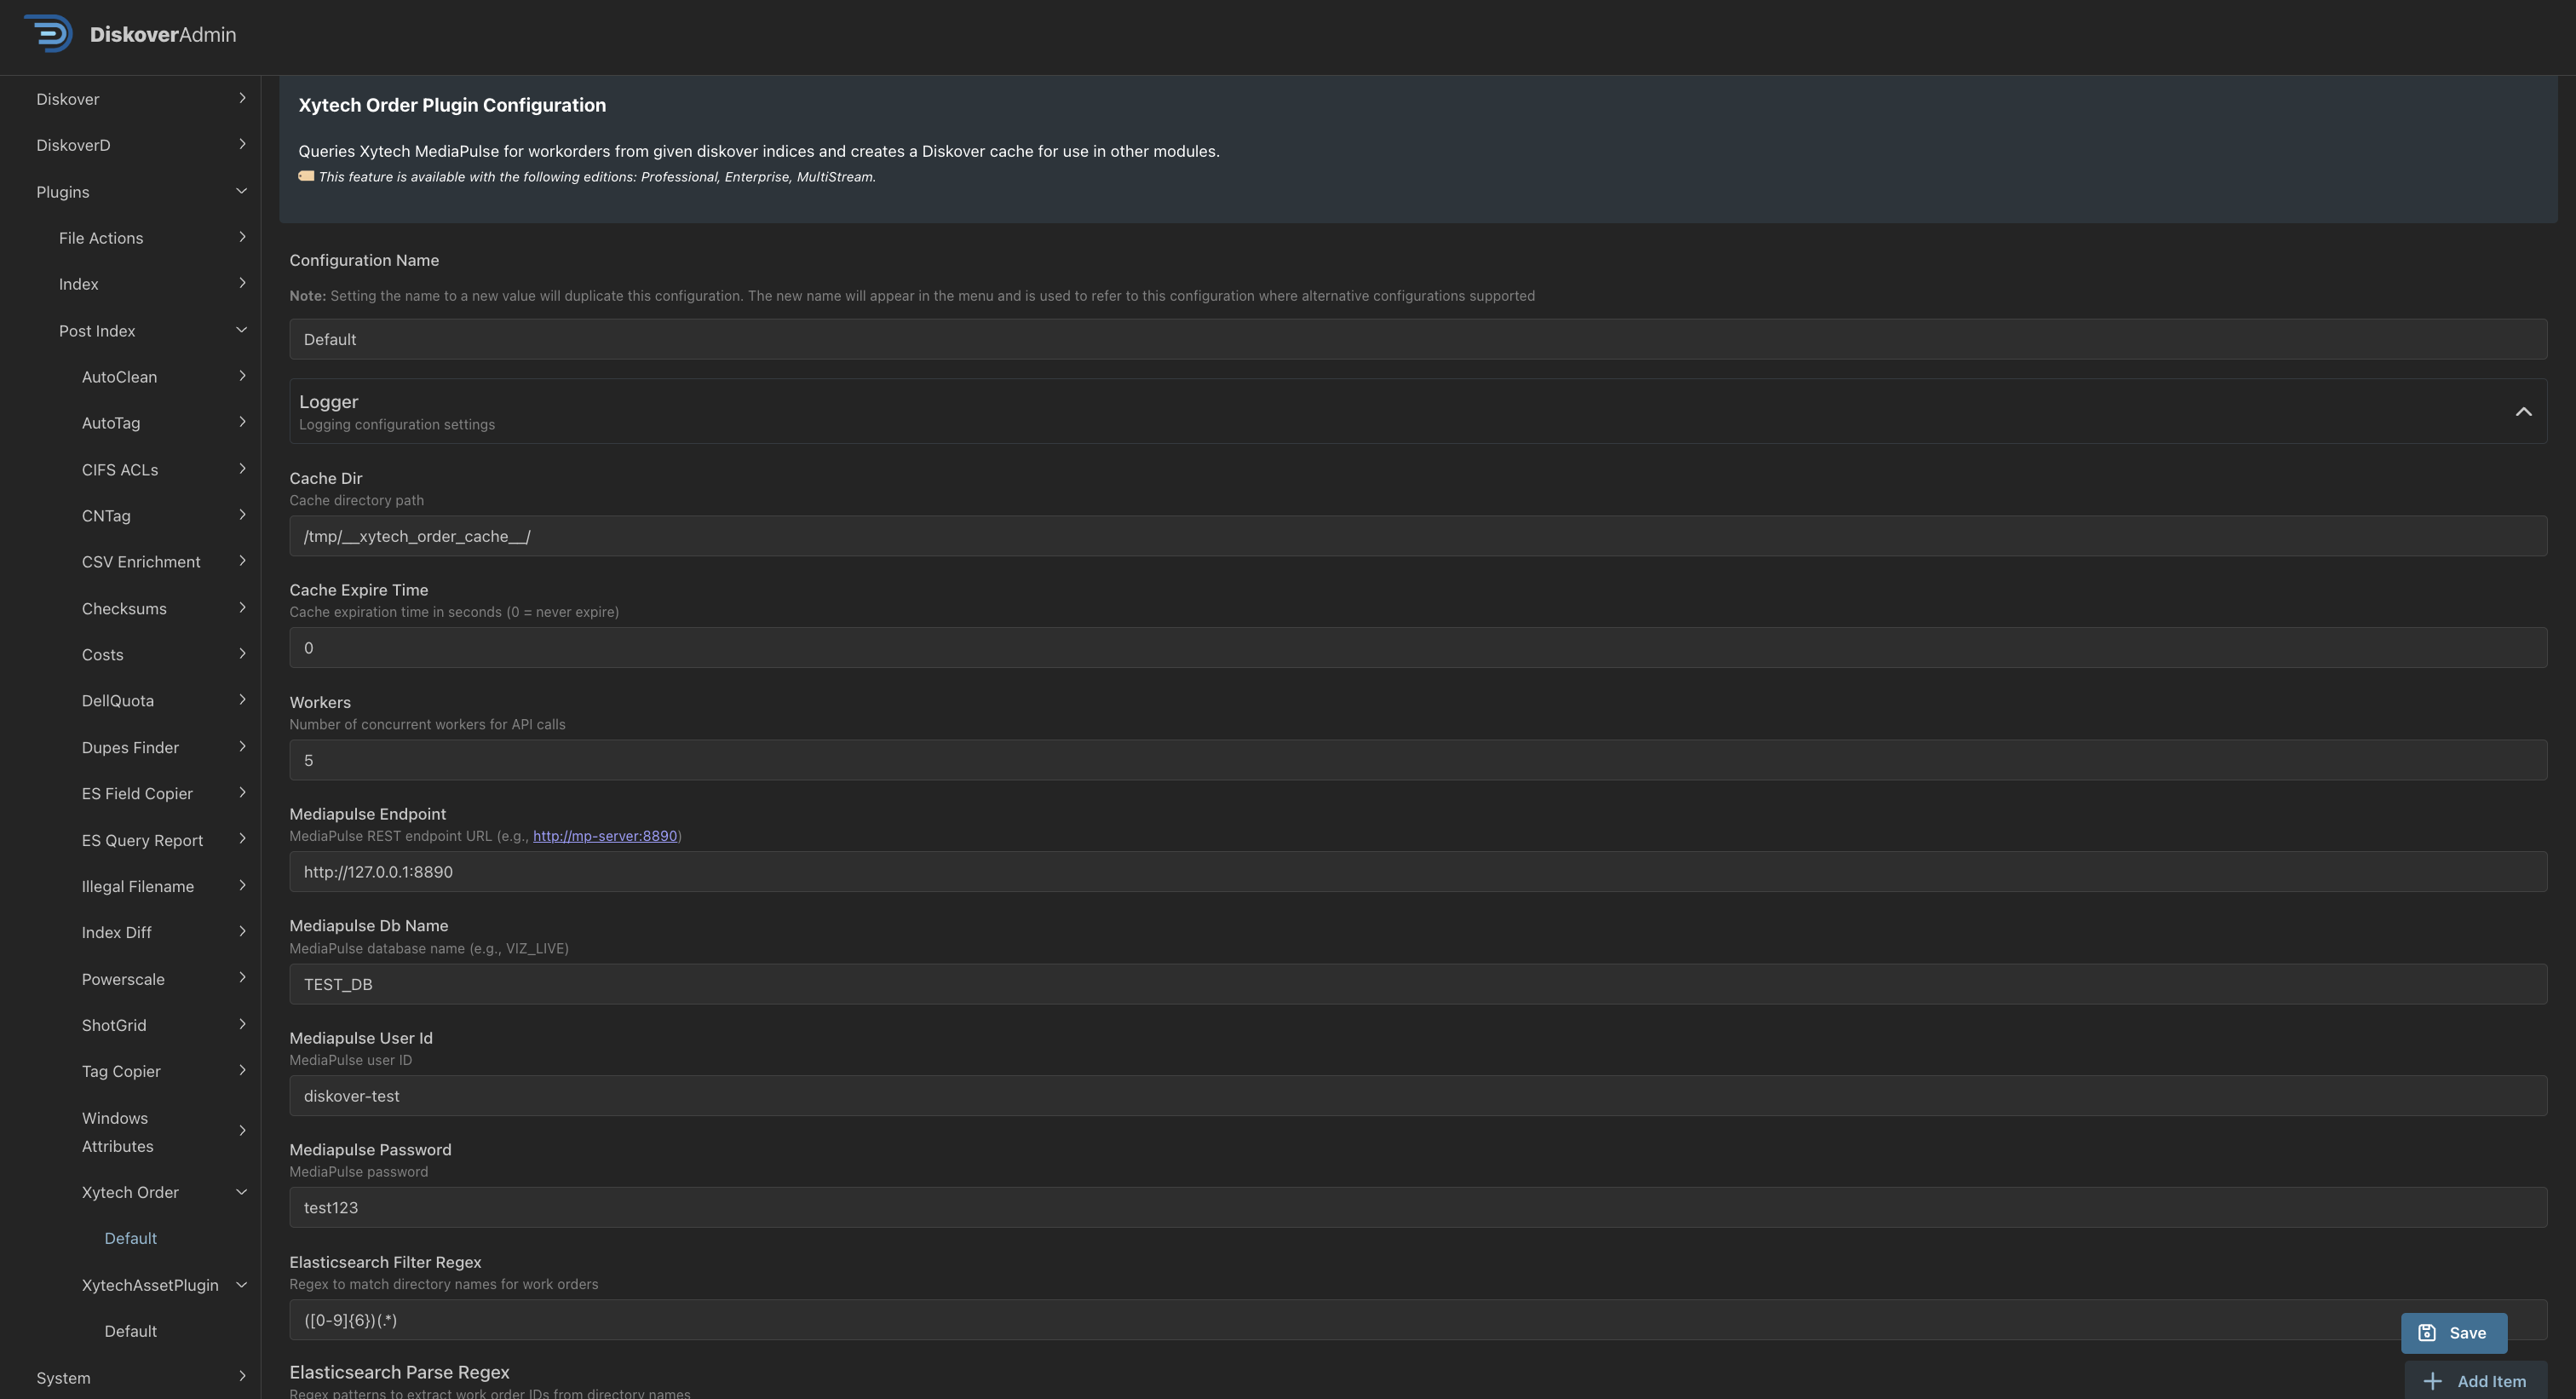Image resolution: width=2576 pixels, height=1399 pixels.
Task: Collapse the Plugins sidebar section
Action: [141, 192]
